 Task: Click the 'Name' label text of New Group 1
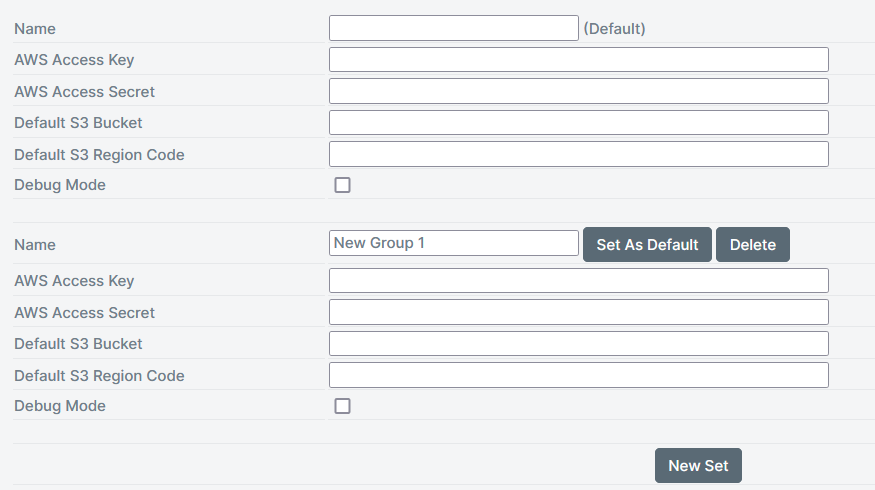(x=35, y=245)
